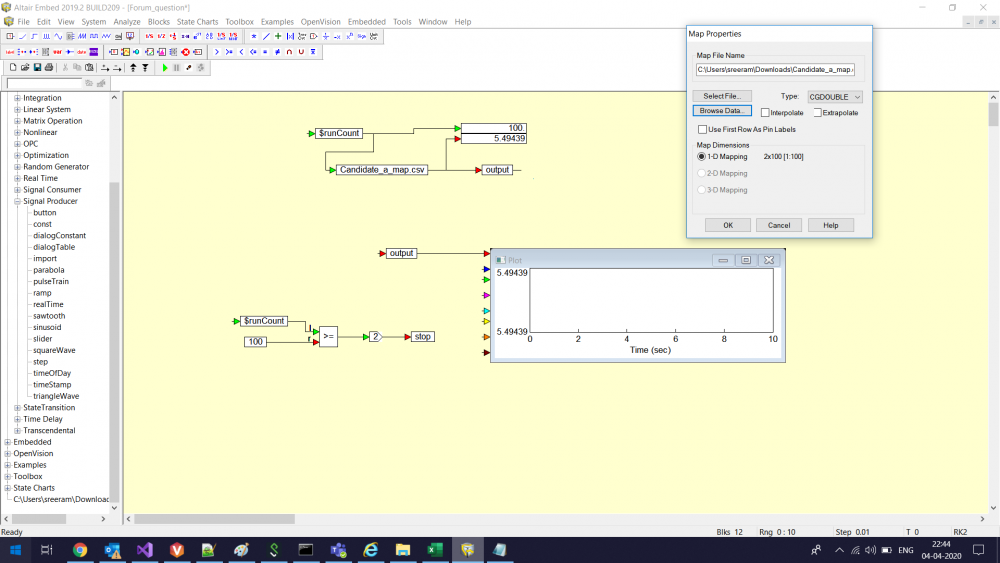Paste from clipboard toolbar icon
Viewport: 1000px width, 563px height.
coord(89,67)
